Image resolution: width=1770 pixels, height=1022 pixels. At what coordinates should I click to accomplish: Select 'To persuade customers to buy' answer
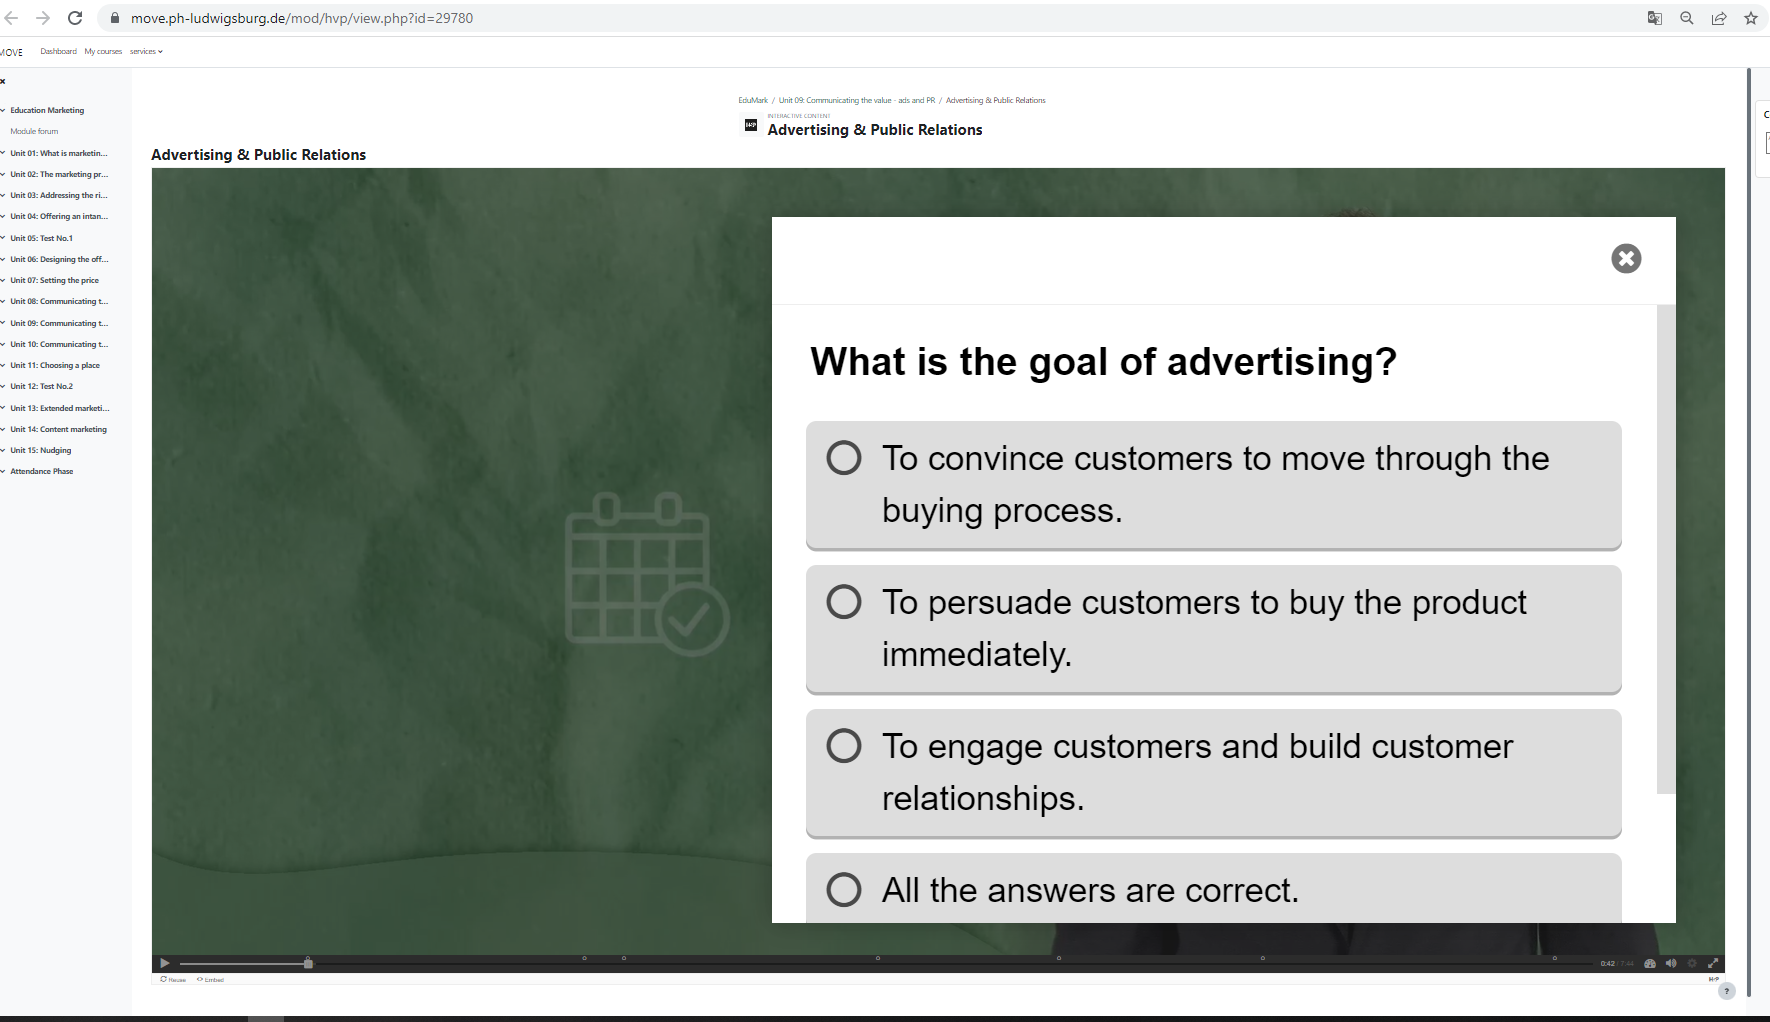(x=844, y=602)
